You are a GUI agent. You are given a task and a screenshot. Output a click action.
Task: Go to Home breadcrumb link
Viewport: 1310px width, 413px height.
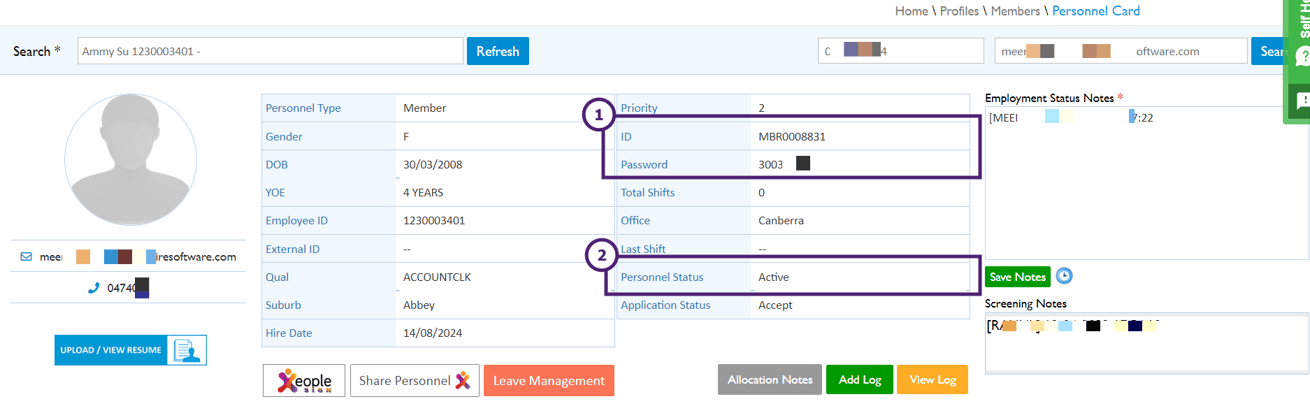coord(911,11)
